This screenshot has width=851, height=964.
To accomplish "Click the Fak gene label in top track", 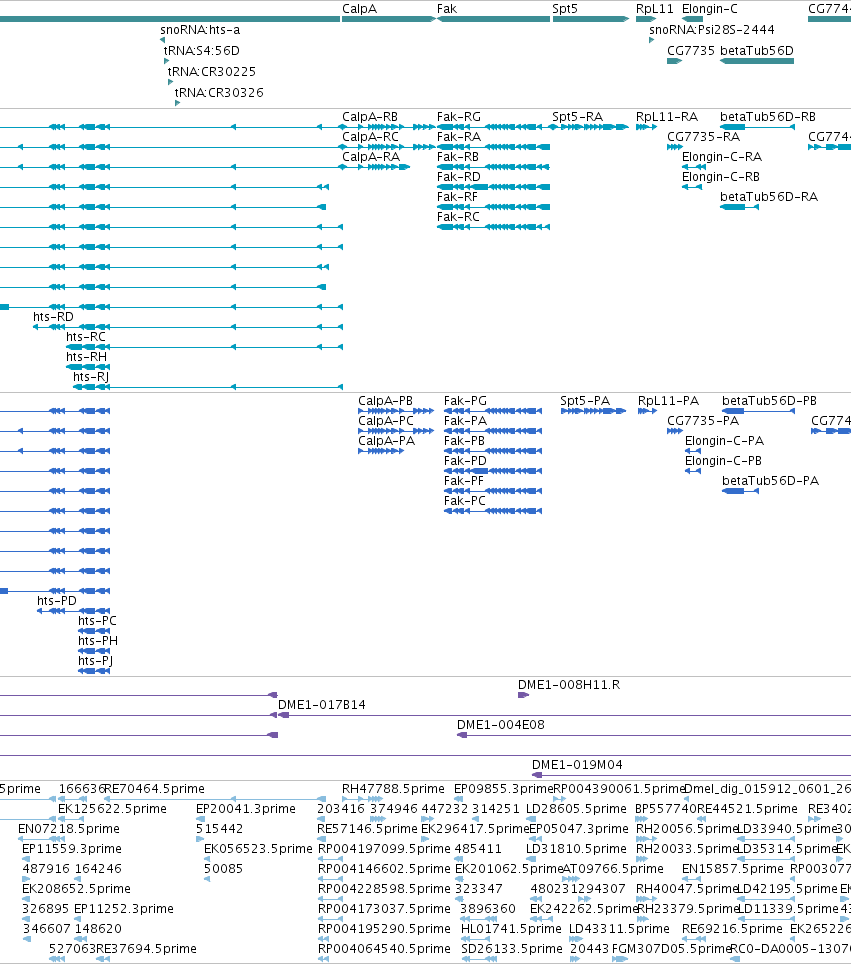I will click(x=447, y=9).
